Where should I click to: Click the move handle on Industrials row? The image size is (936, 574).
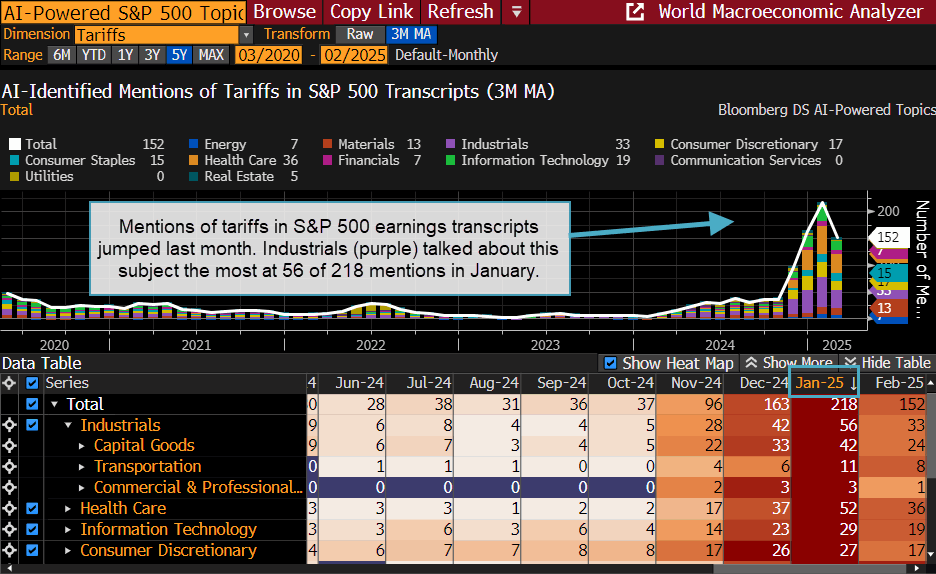9,425
